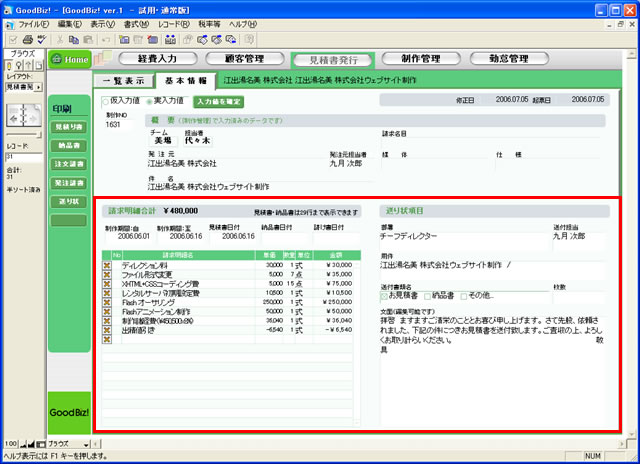Check the 納品書 checkbox
The width and height of the screenshot is (640, 464).
(x=428, y=294)
